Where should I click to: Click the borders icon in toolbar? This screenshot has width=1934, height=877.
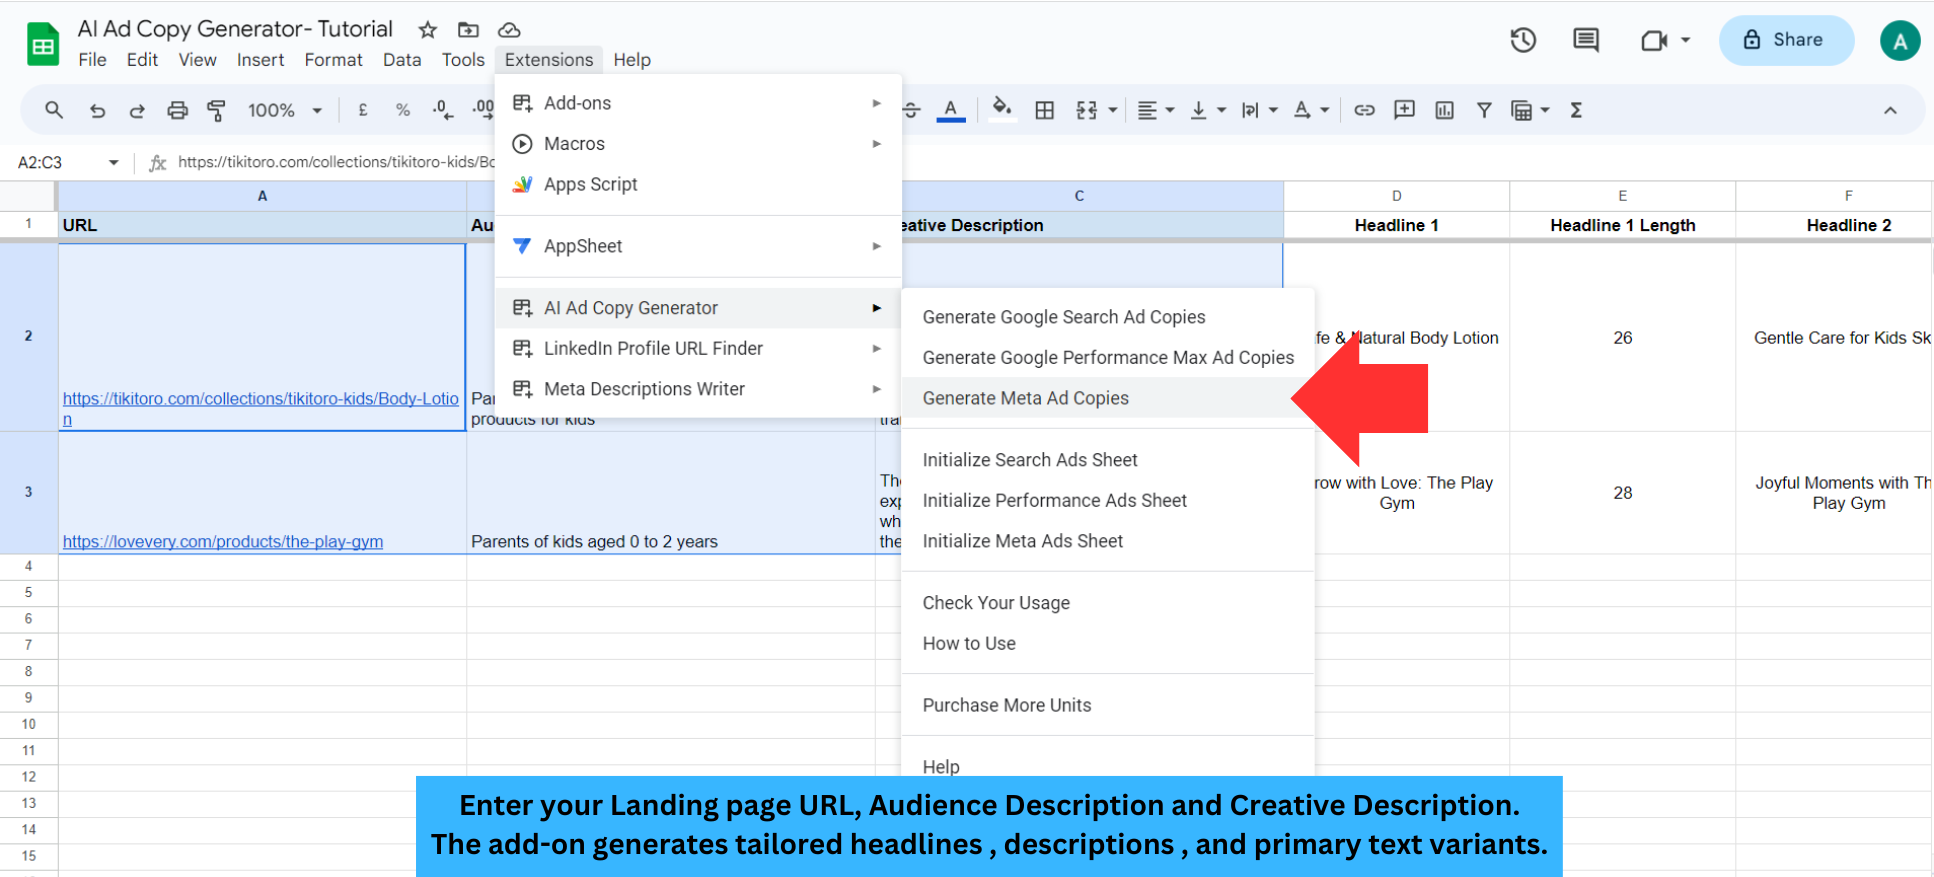pos(1044,110)
